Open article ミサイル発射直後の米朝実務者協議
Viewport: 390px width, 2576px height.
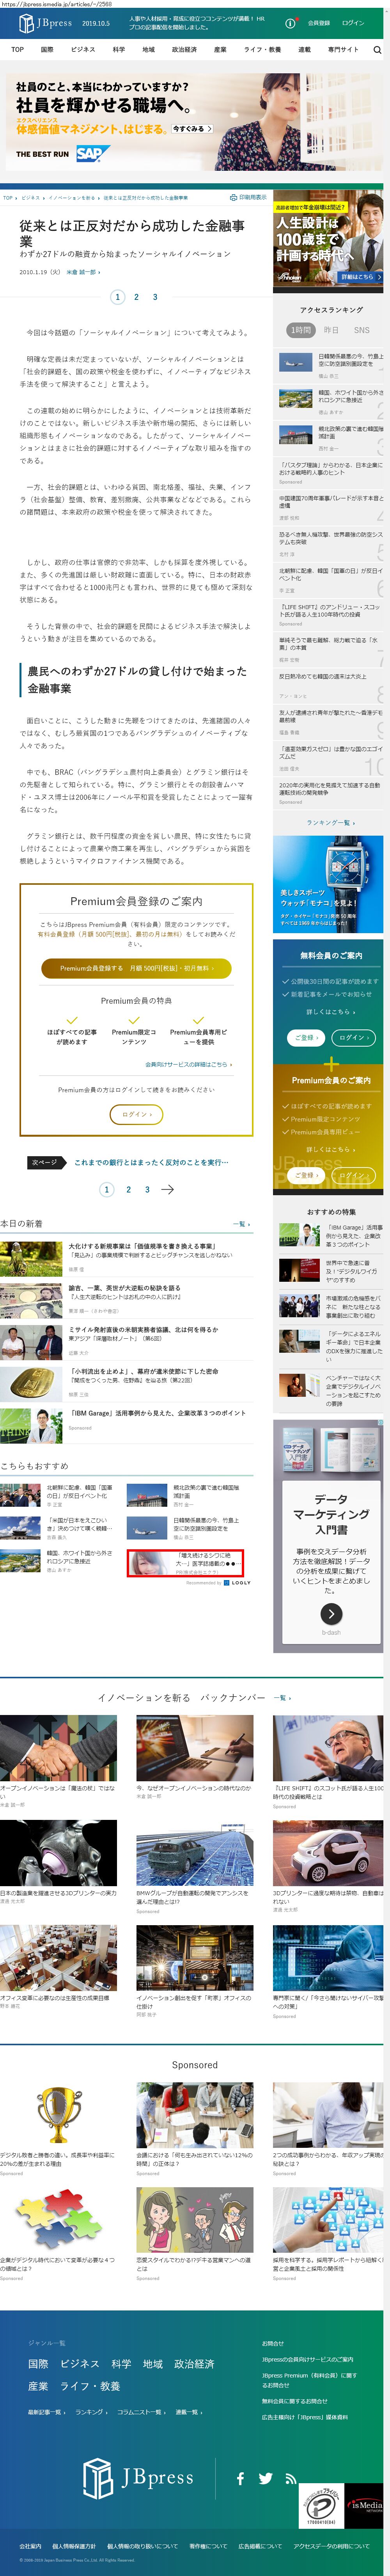[143, 1330]
